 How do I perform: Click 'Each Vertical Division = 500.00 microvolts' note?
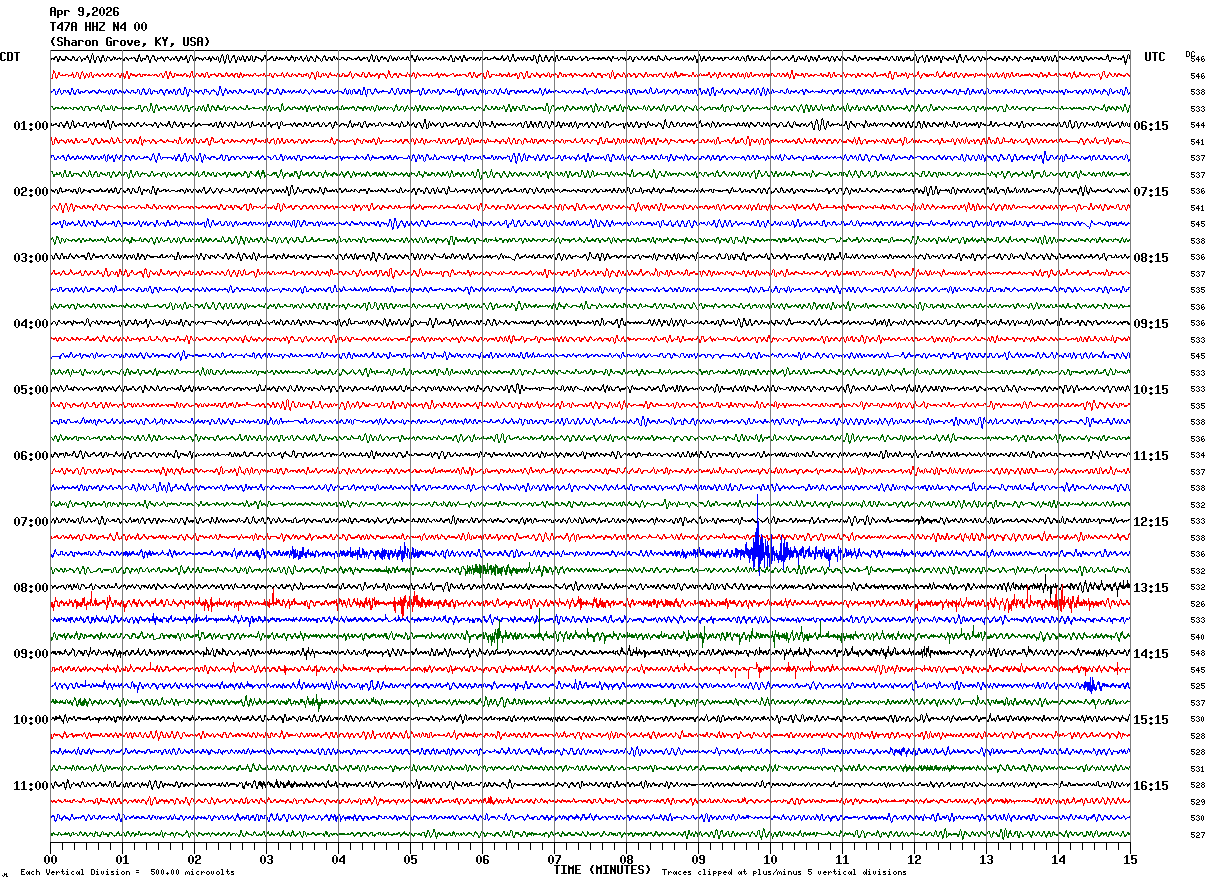127,873
